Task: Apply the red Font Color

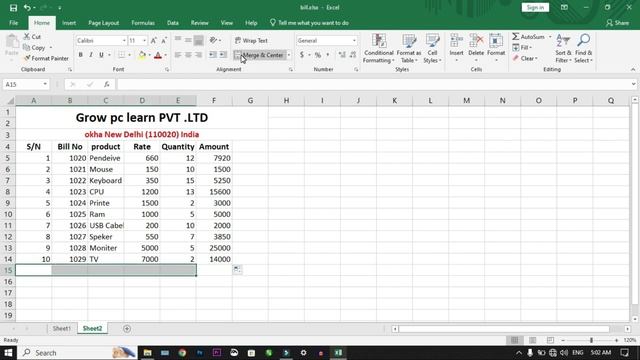Action: coord(158,55)
